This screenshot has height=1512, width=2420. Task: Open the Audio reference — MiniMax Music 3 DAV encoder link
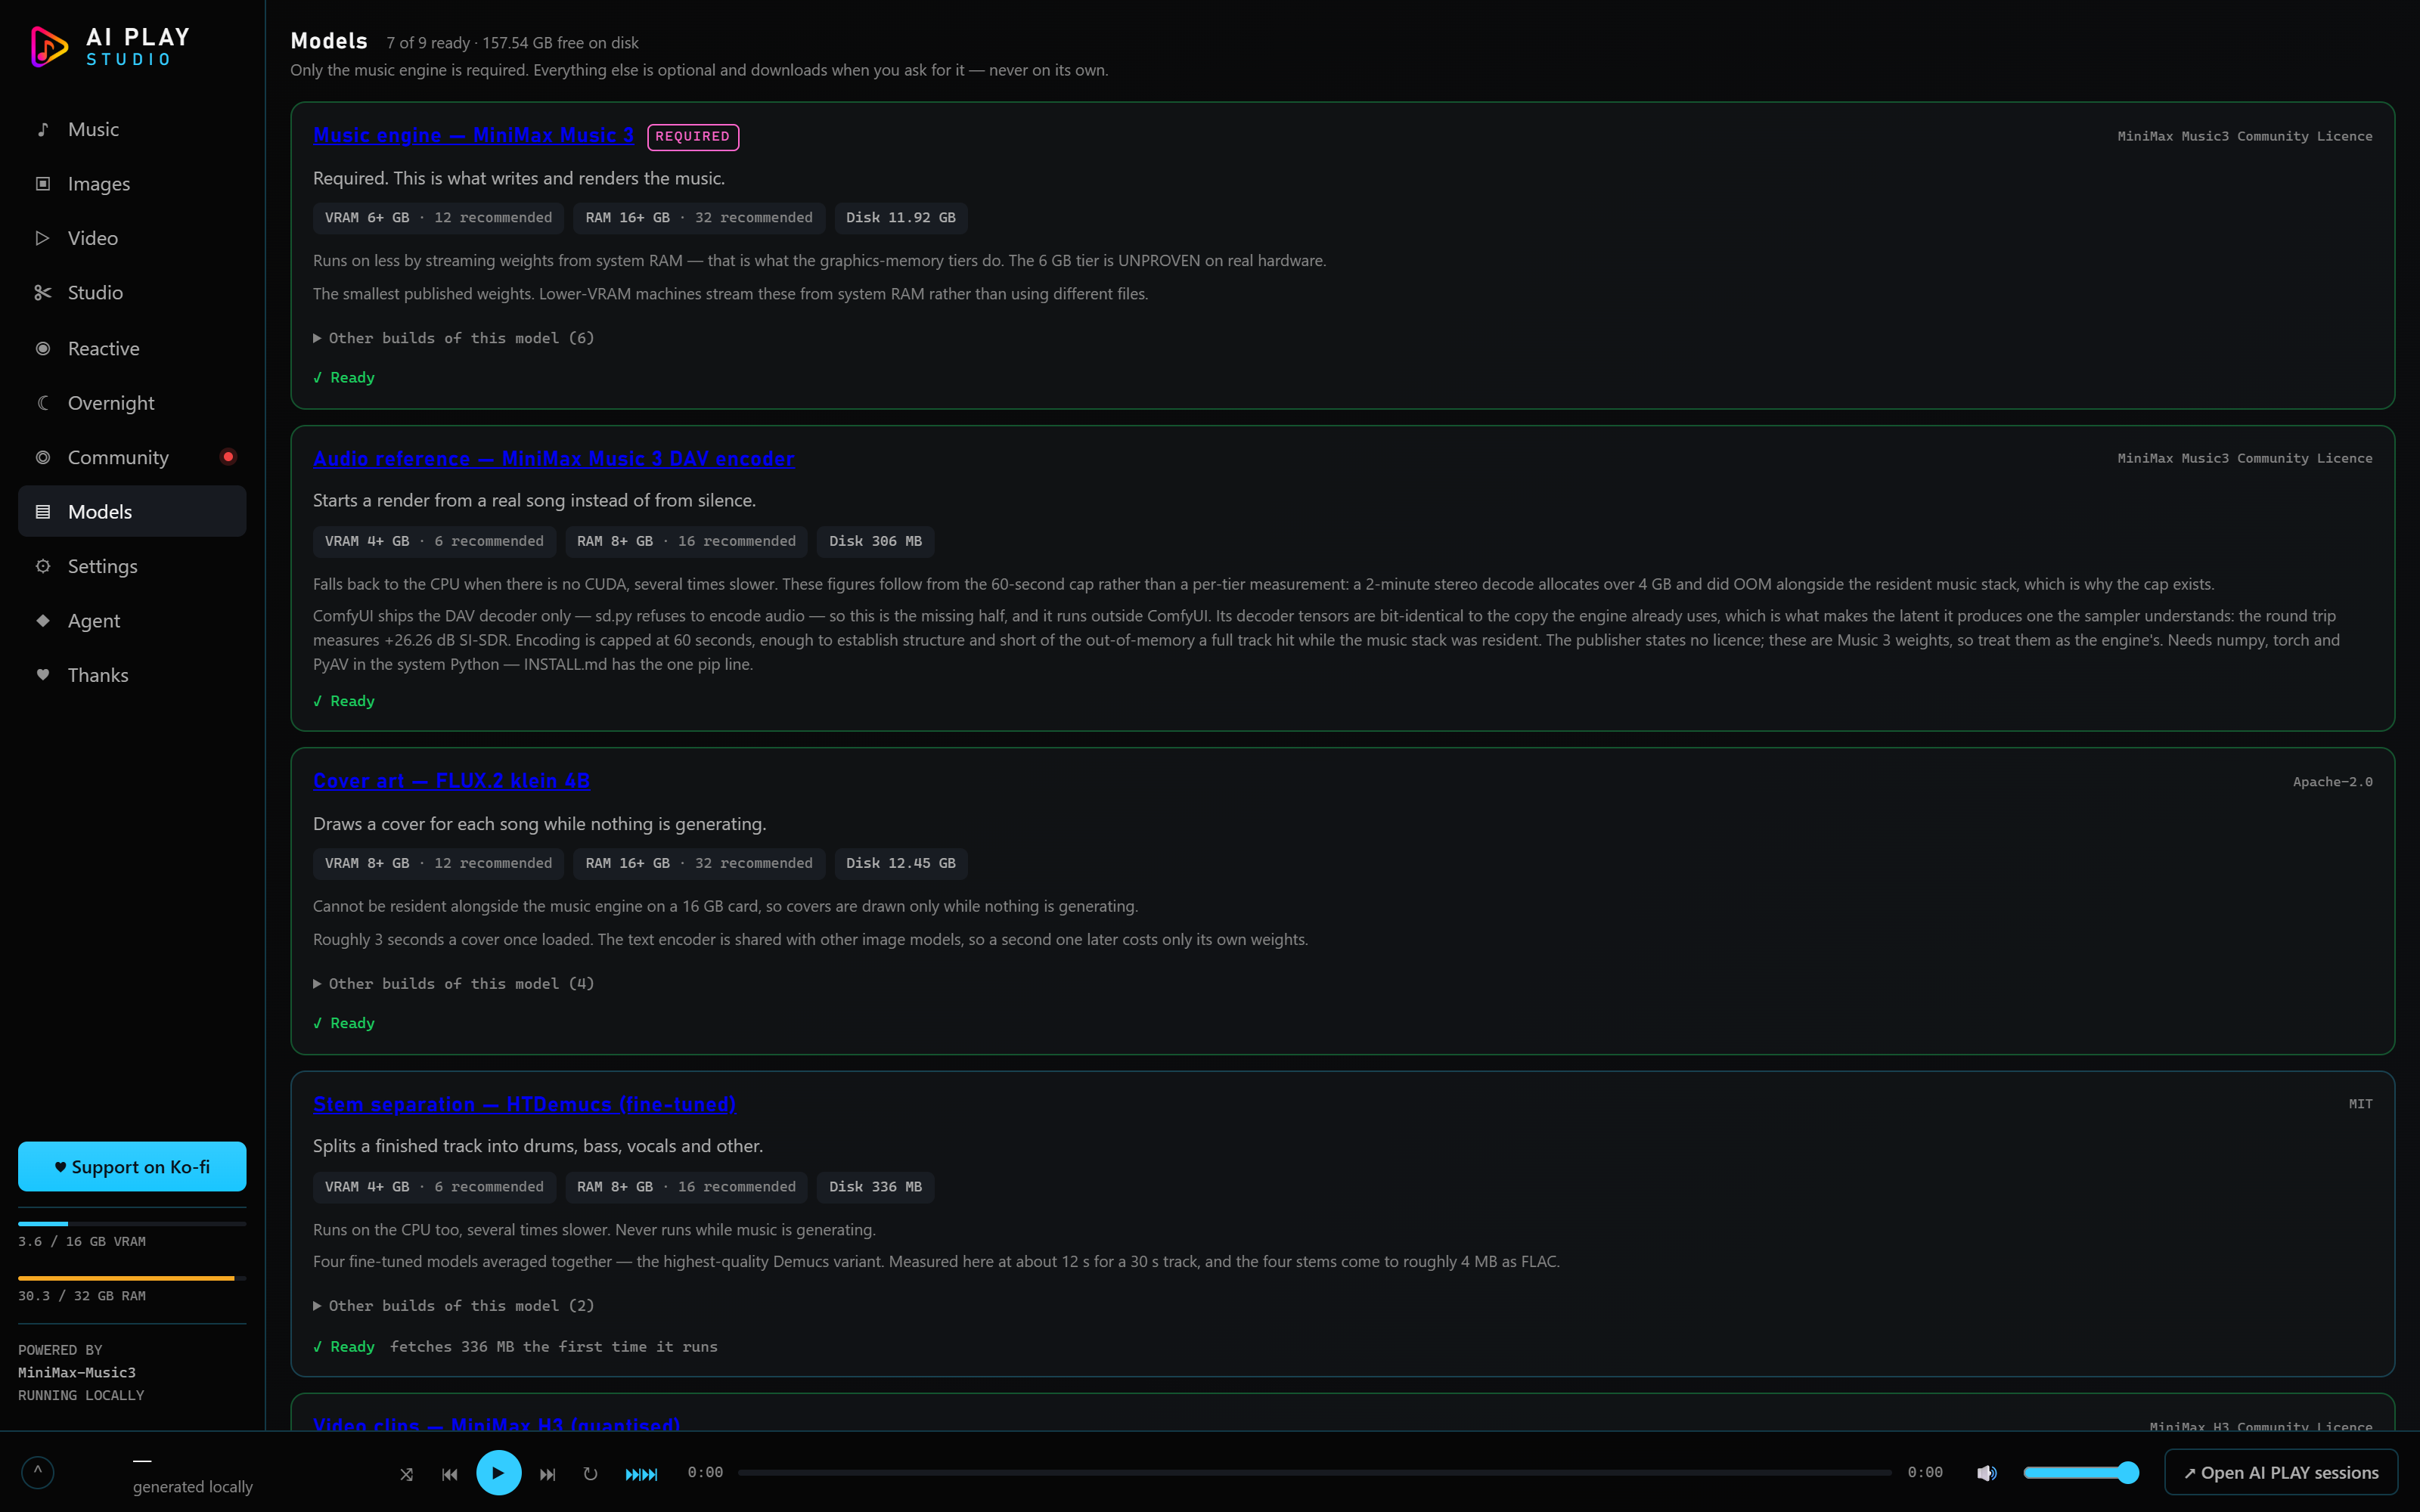tap(554, 459)
